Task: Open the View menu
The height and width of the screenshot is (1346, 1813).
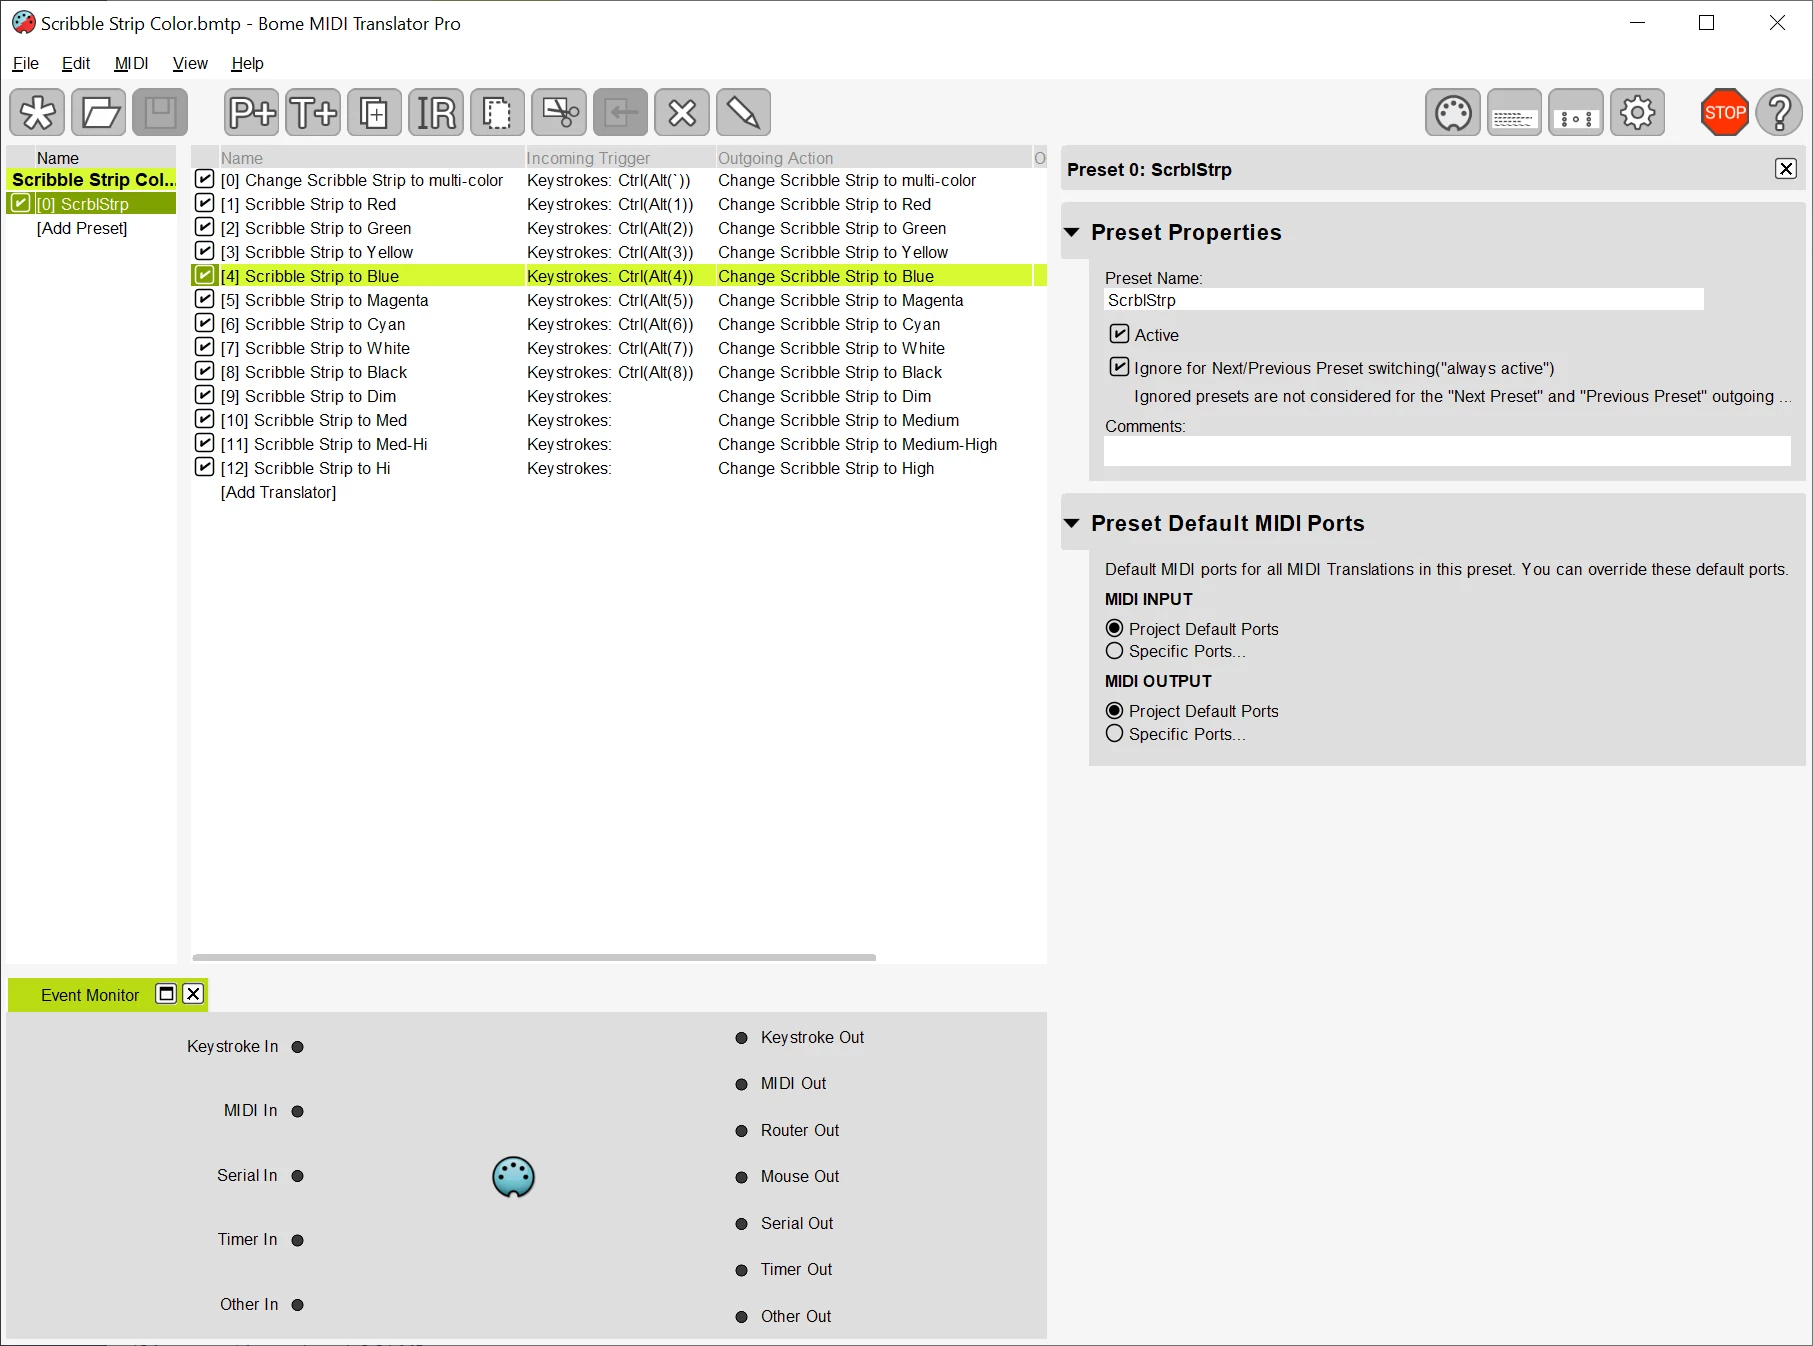Action: coord(190,63)
